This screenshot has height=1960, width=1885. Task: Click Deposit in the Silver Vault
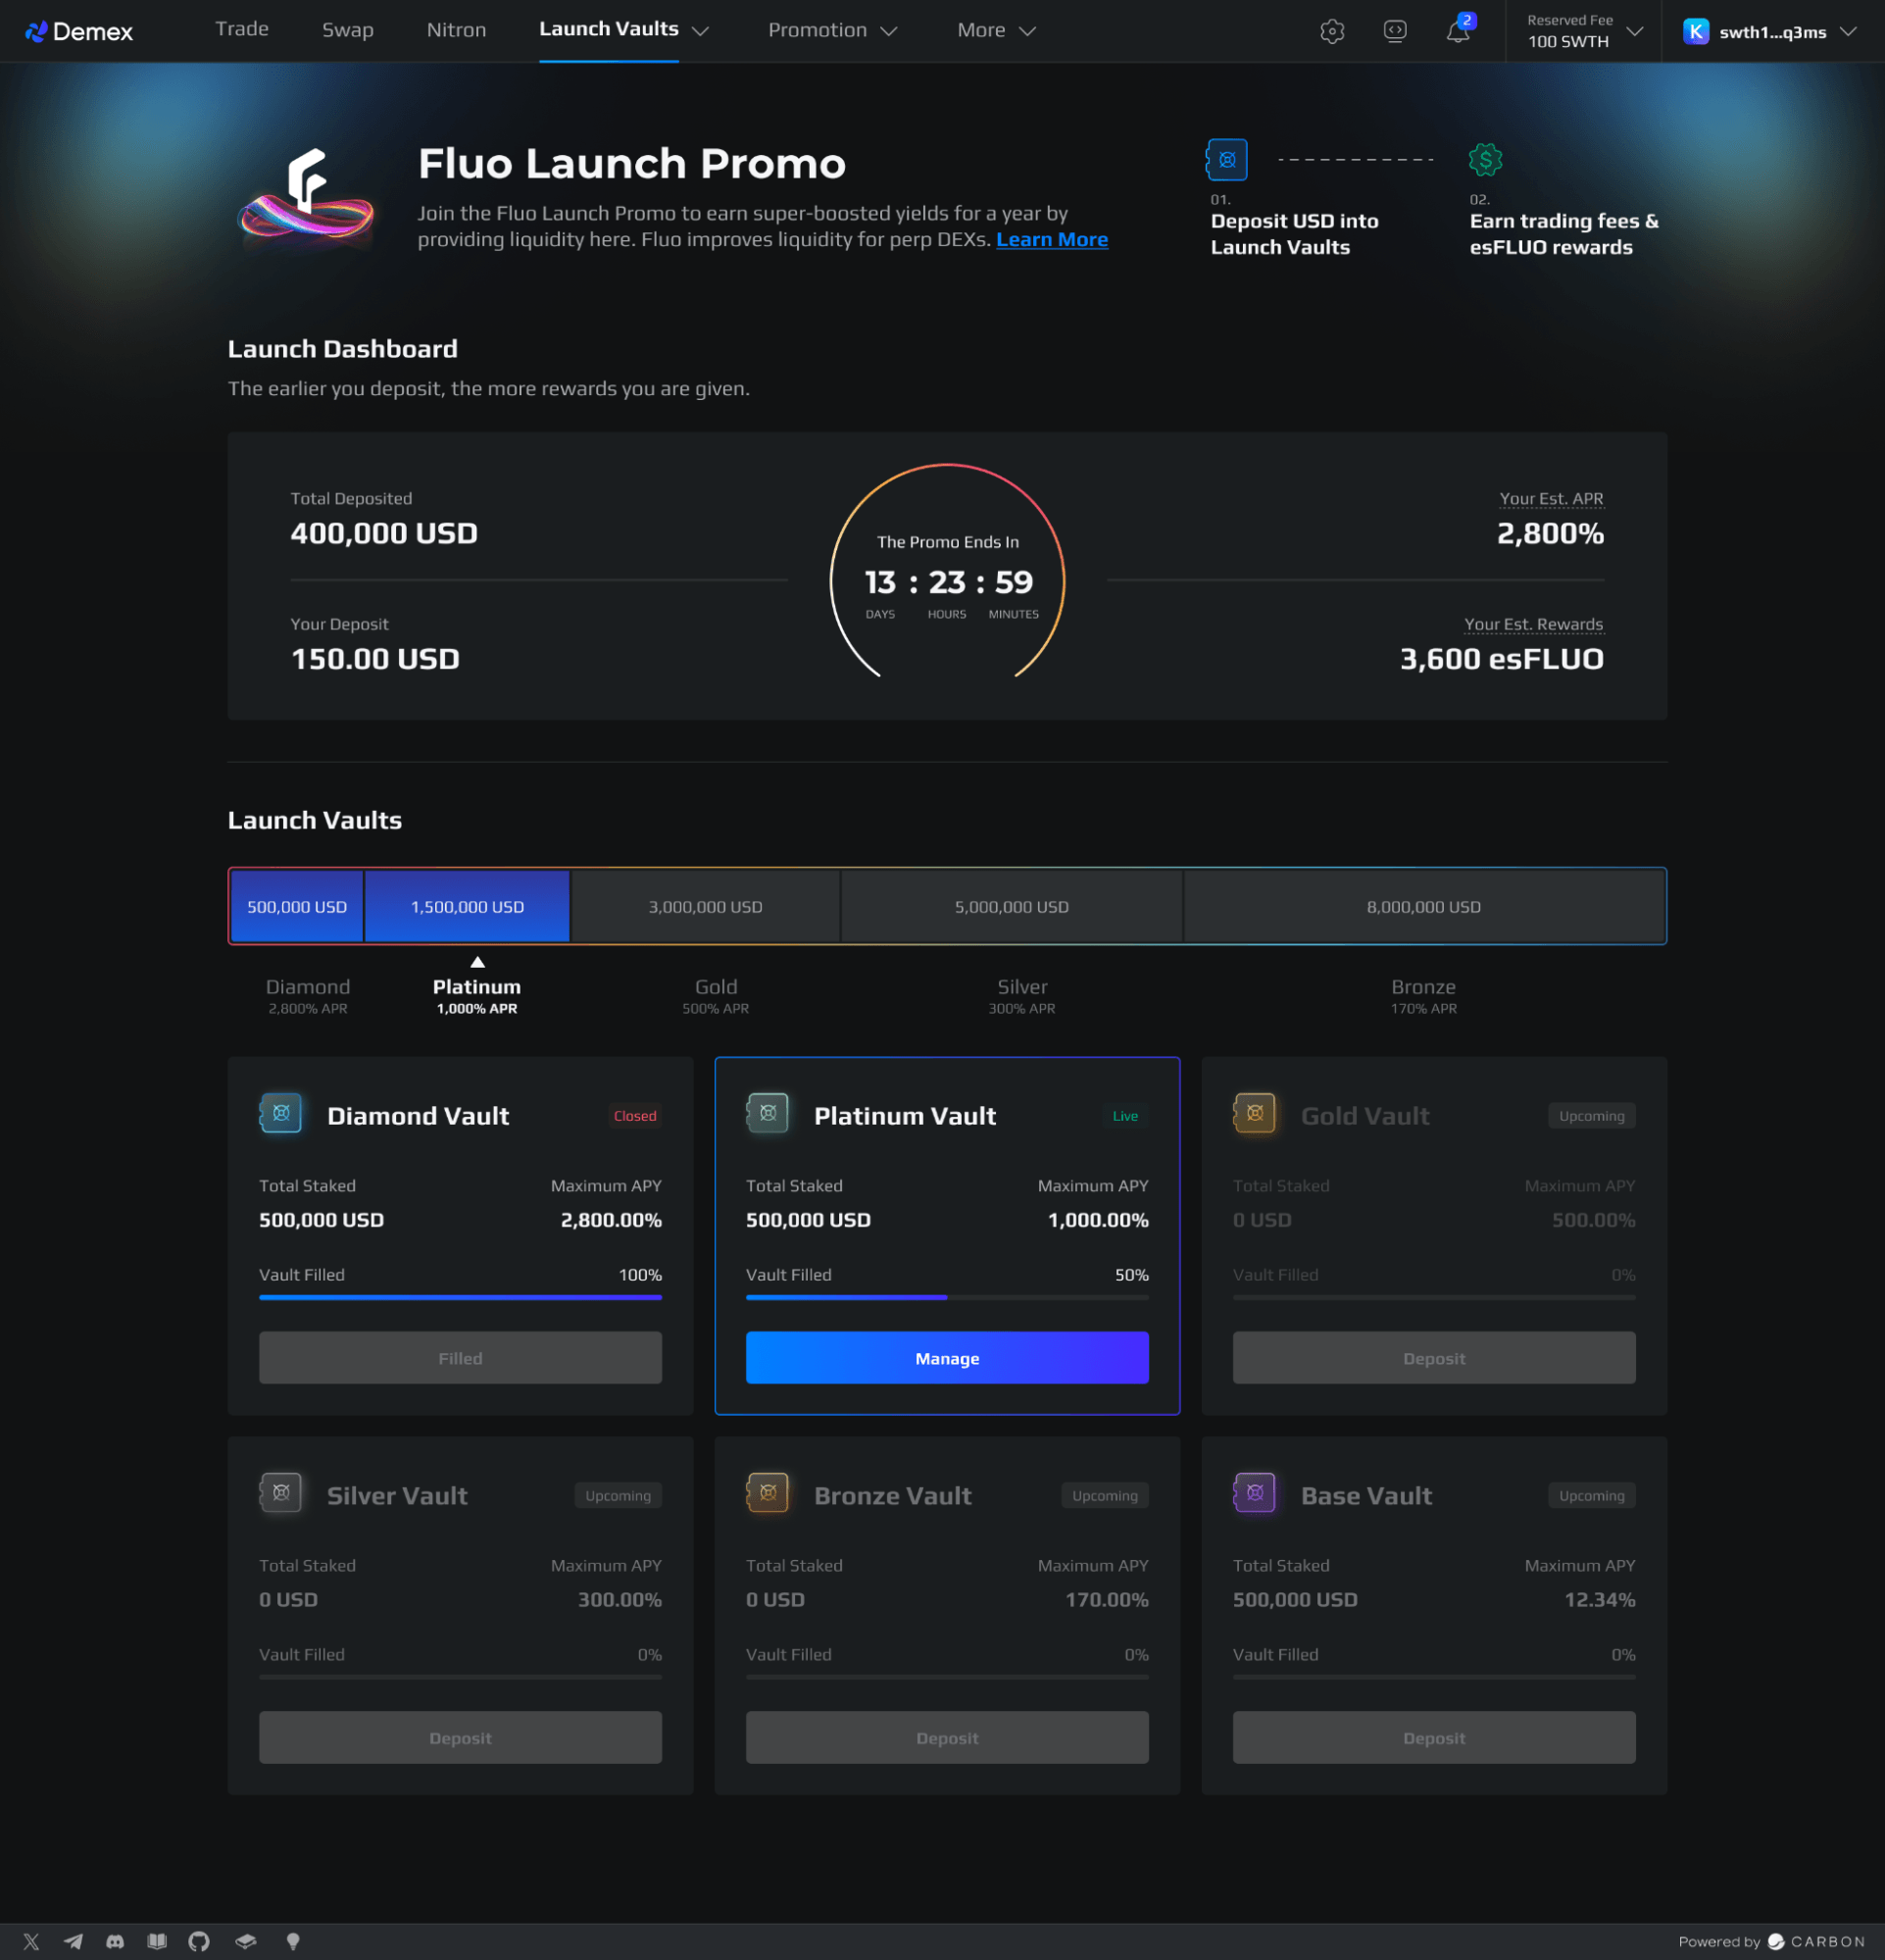click(x=460, y=1738)
